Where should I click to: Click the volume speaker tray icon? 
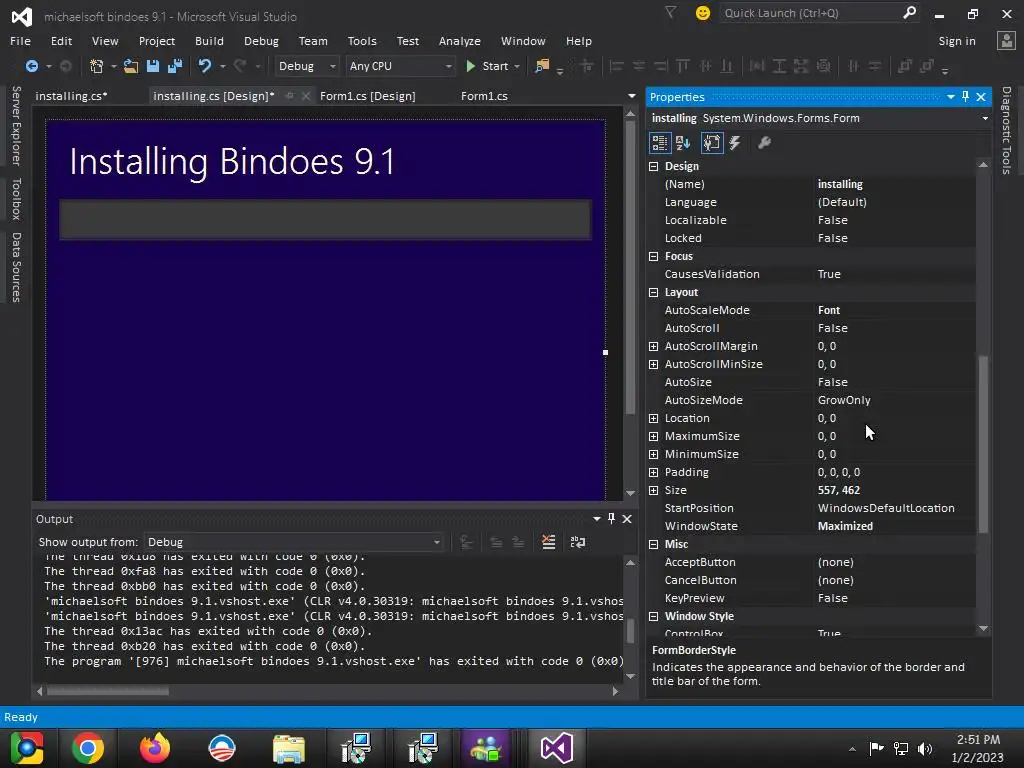(x=925, y=749)
